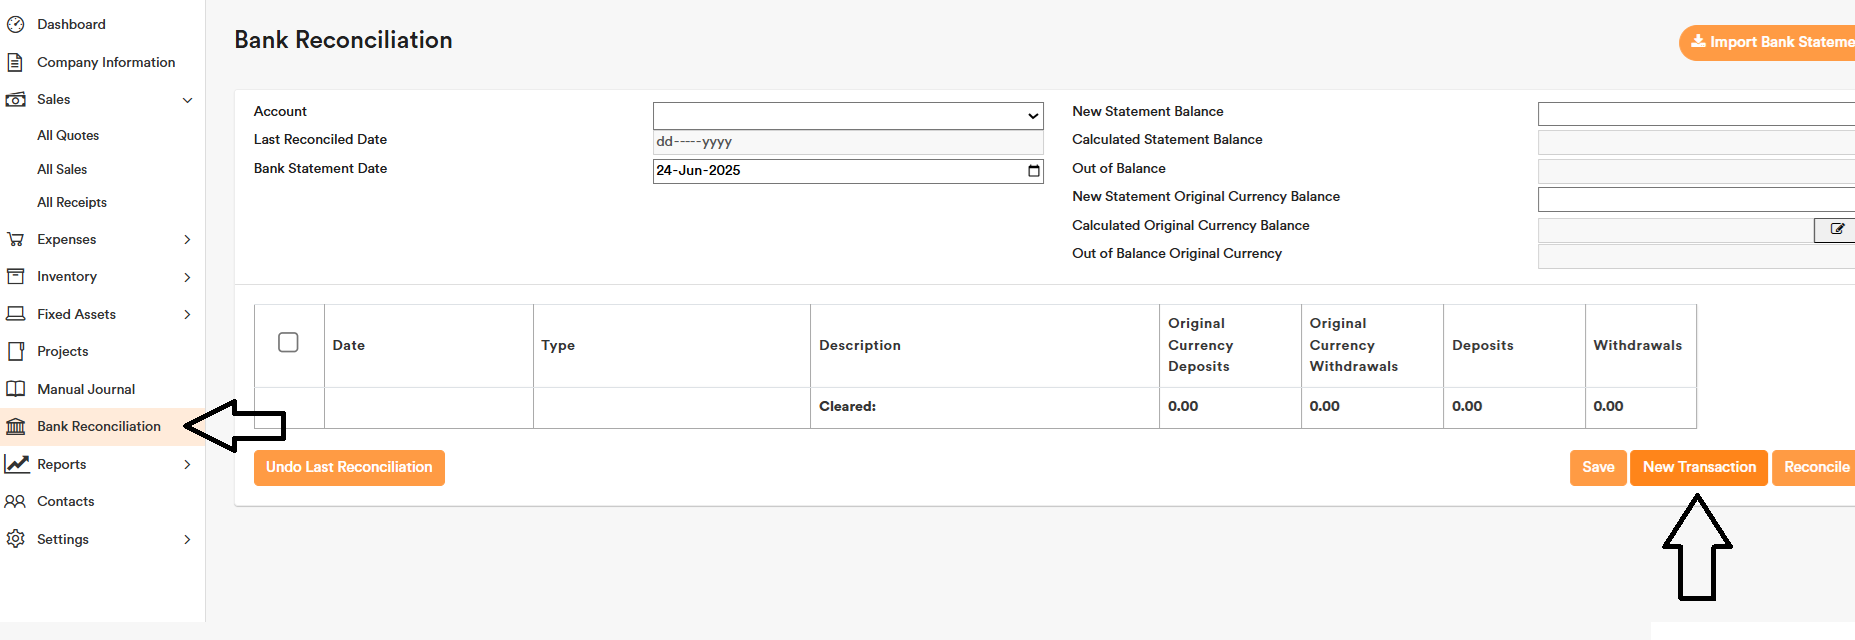Click the Company Information document icon
The height and width of the screenshot is (640, 1855).
coord(15,62)
